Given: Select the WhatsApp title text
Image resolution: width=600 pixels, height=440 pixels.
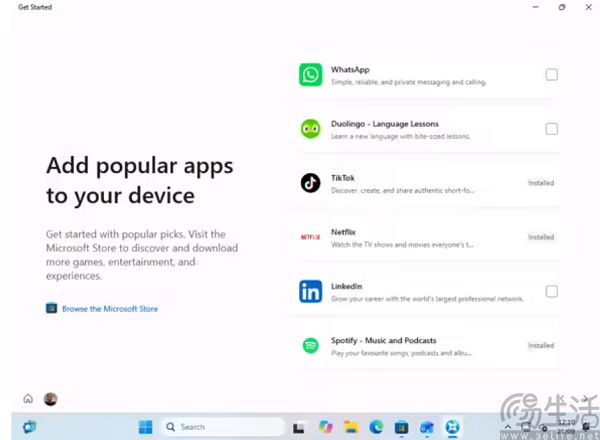Looking at the screenshot, I should [350, 70].
